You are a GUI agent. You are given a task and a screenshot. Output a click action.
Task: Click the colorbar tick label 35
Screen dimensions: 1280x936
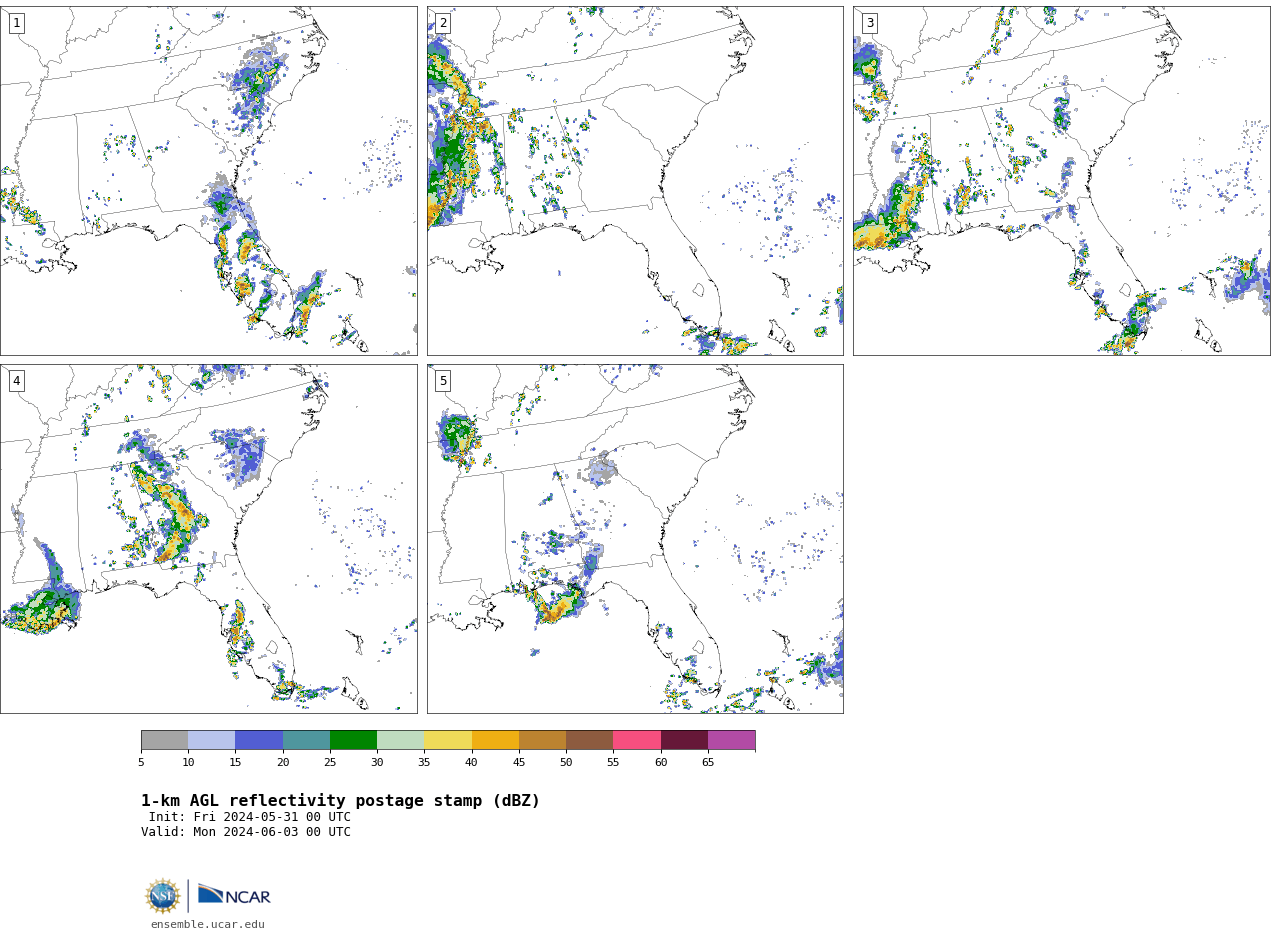click(x=424, y=763)
